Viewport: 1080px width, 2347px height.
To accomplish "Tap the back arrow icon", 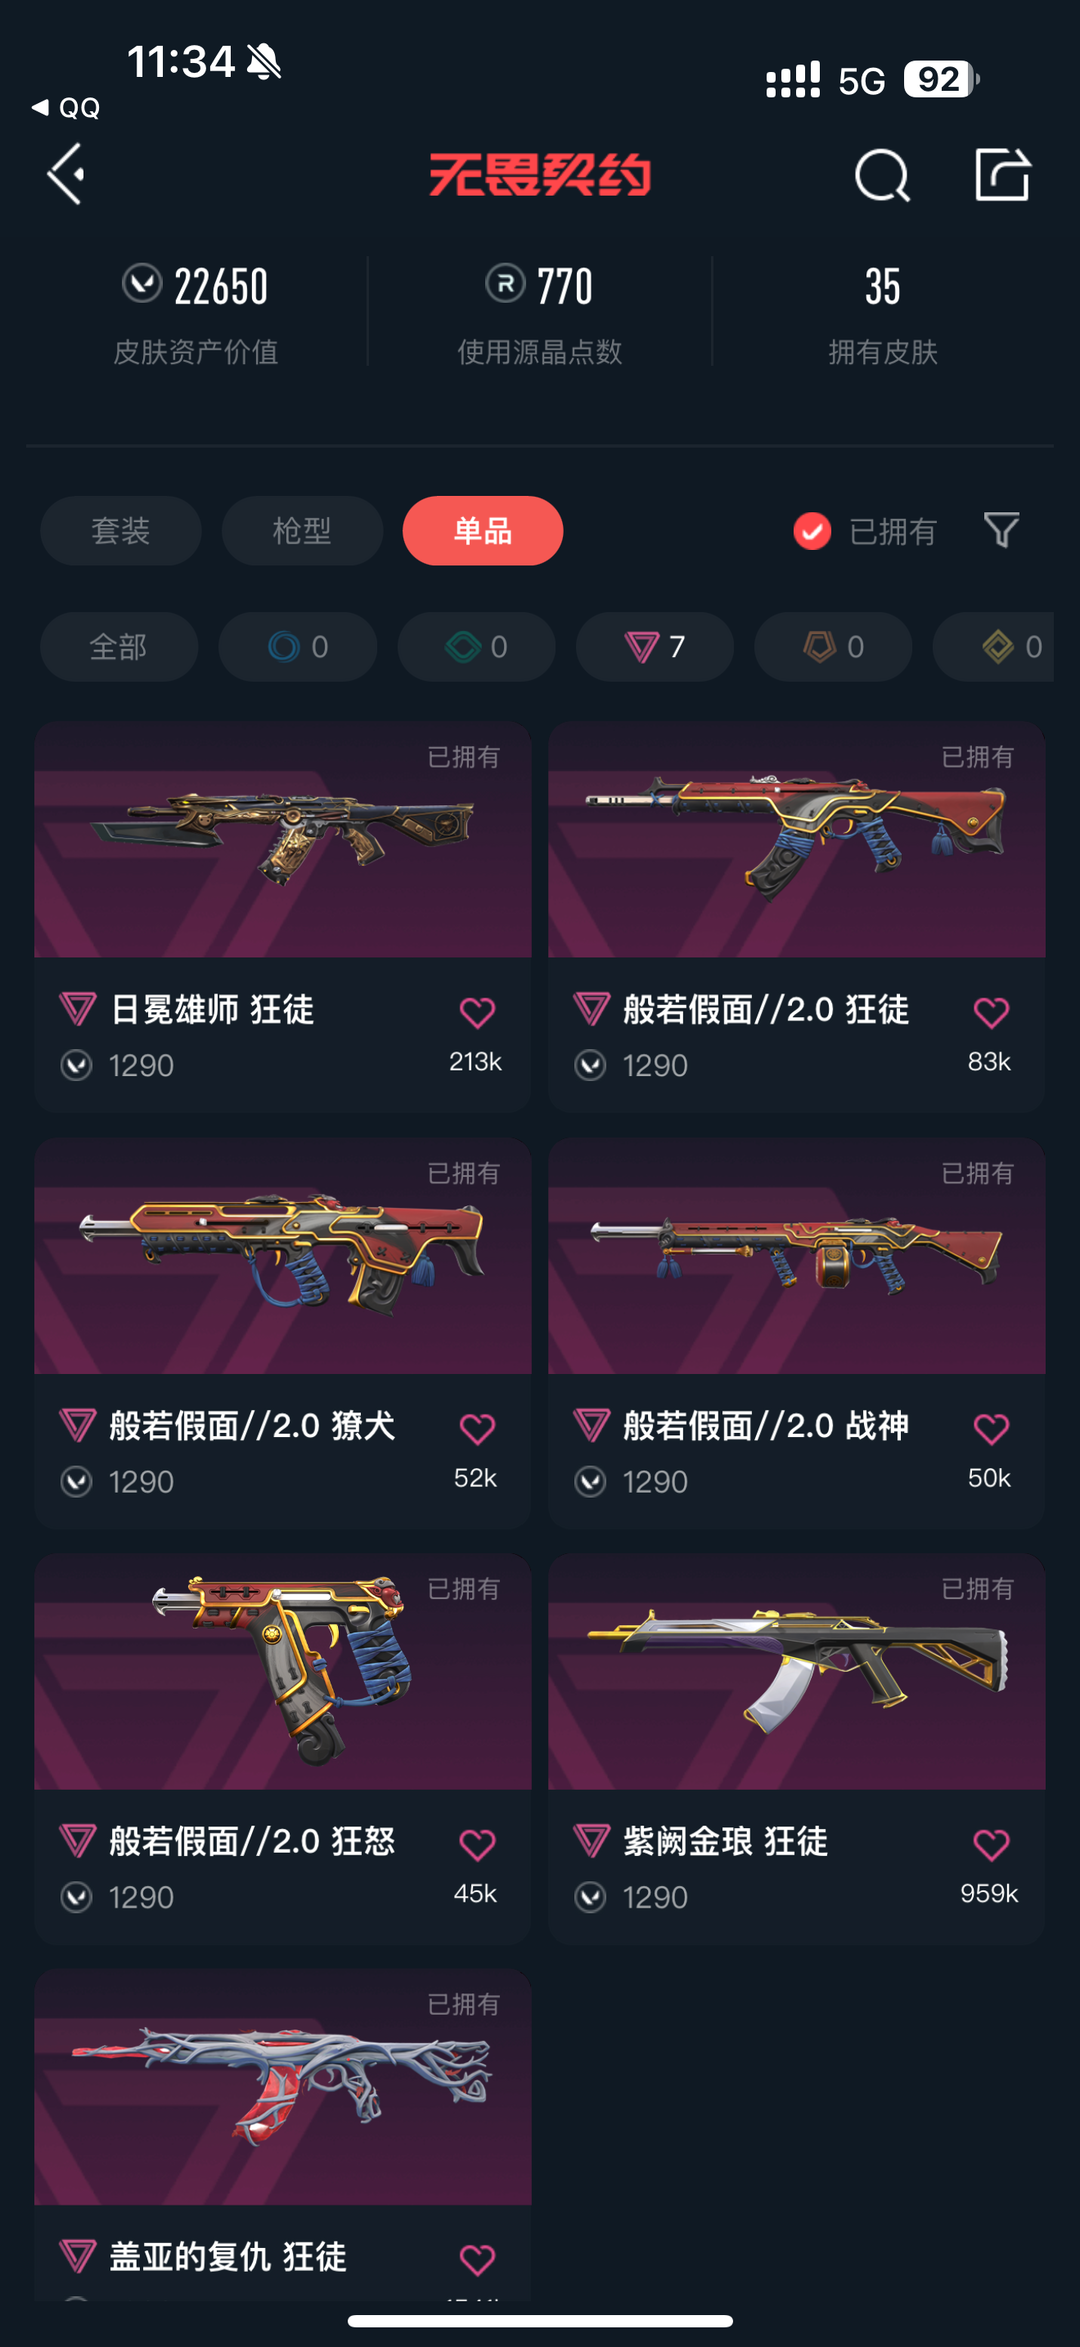I will 66,175.
